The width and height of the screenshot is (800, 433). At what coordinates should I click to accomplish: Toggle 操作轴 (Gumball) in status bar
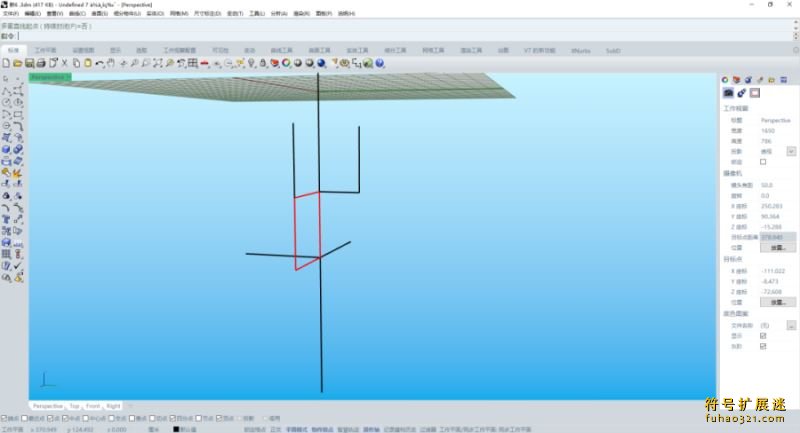tap(371, 429)
